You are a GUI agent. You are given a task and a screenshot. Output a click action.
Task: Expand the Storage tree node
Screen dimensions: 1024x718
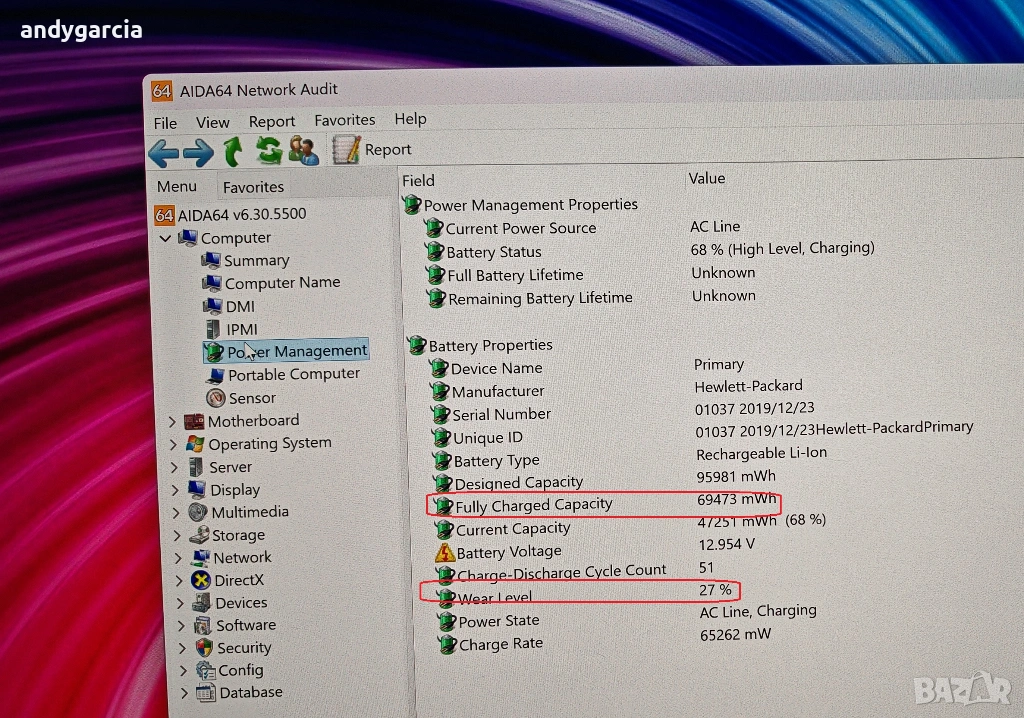[x=176, y=535]
